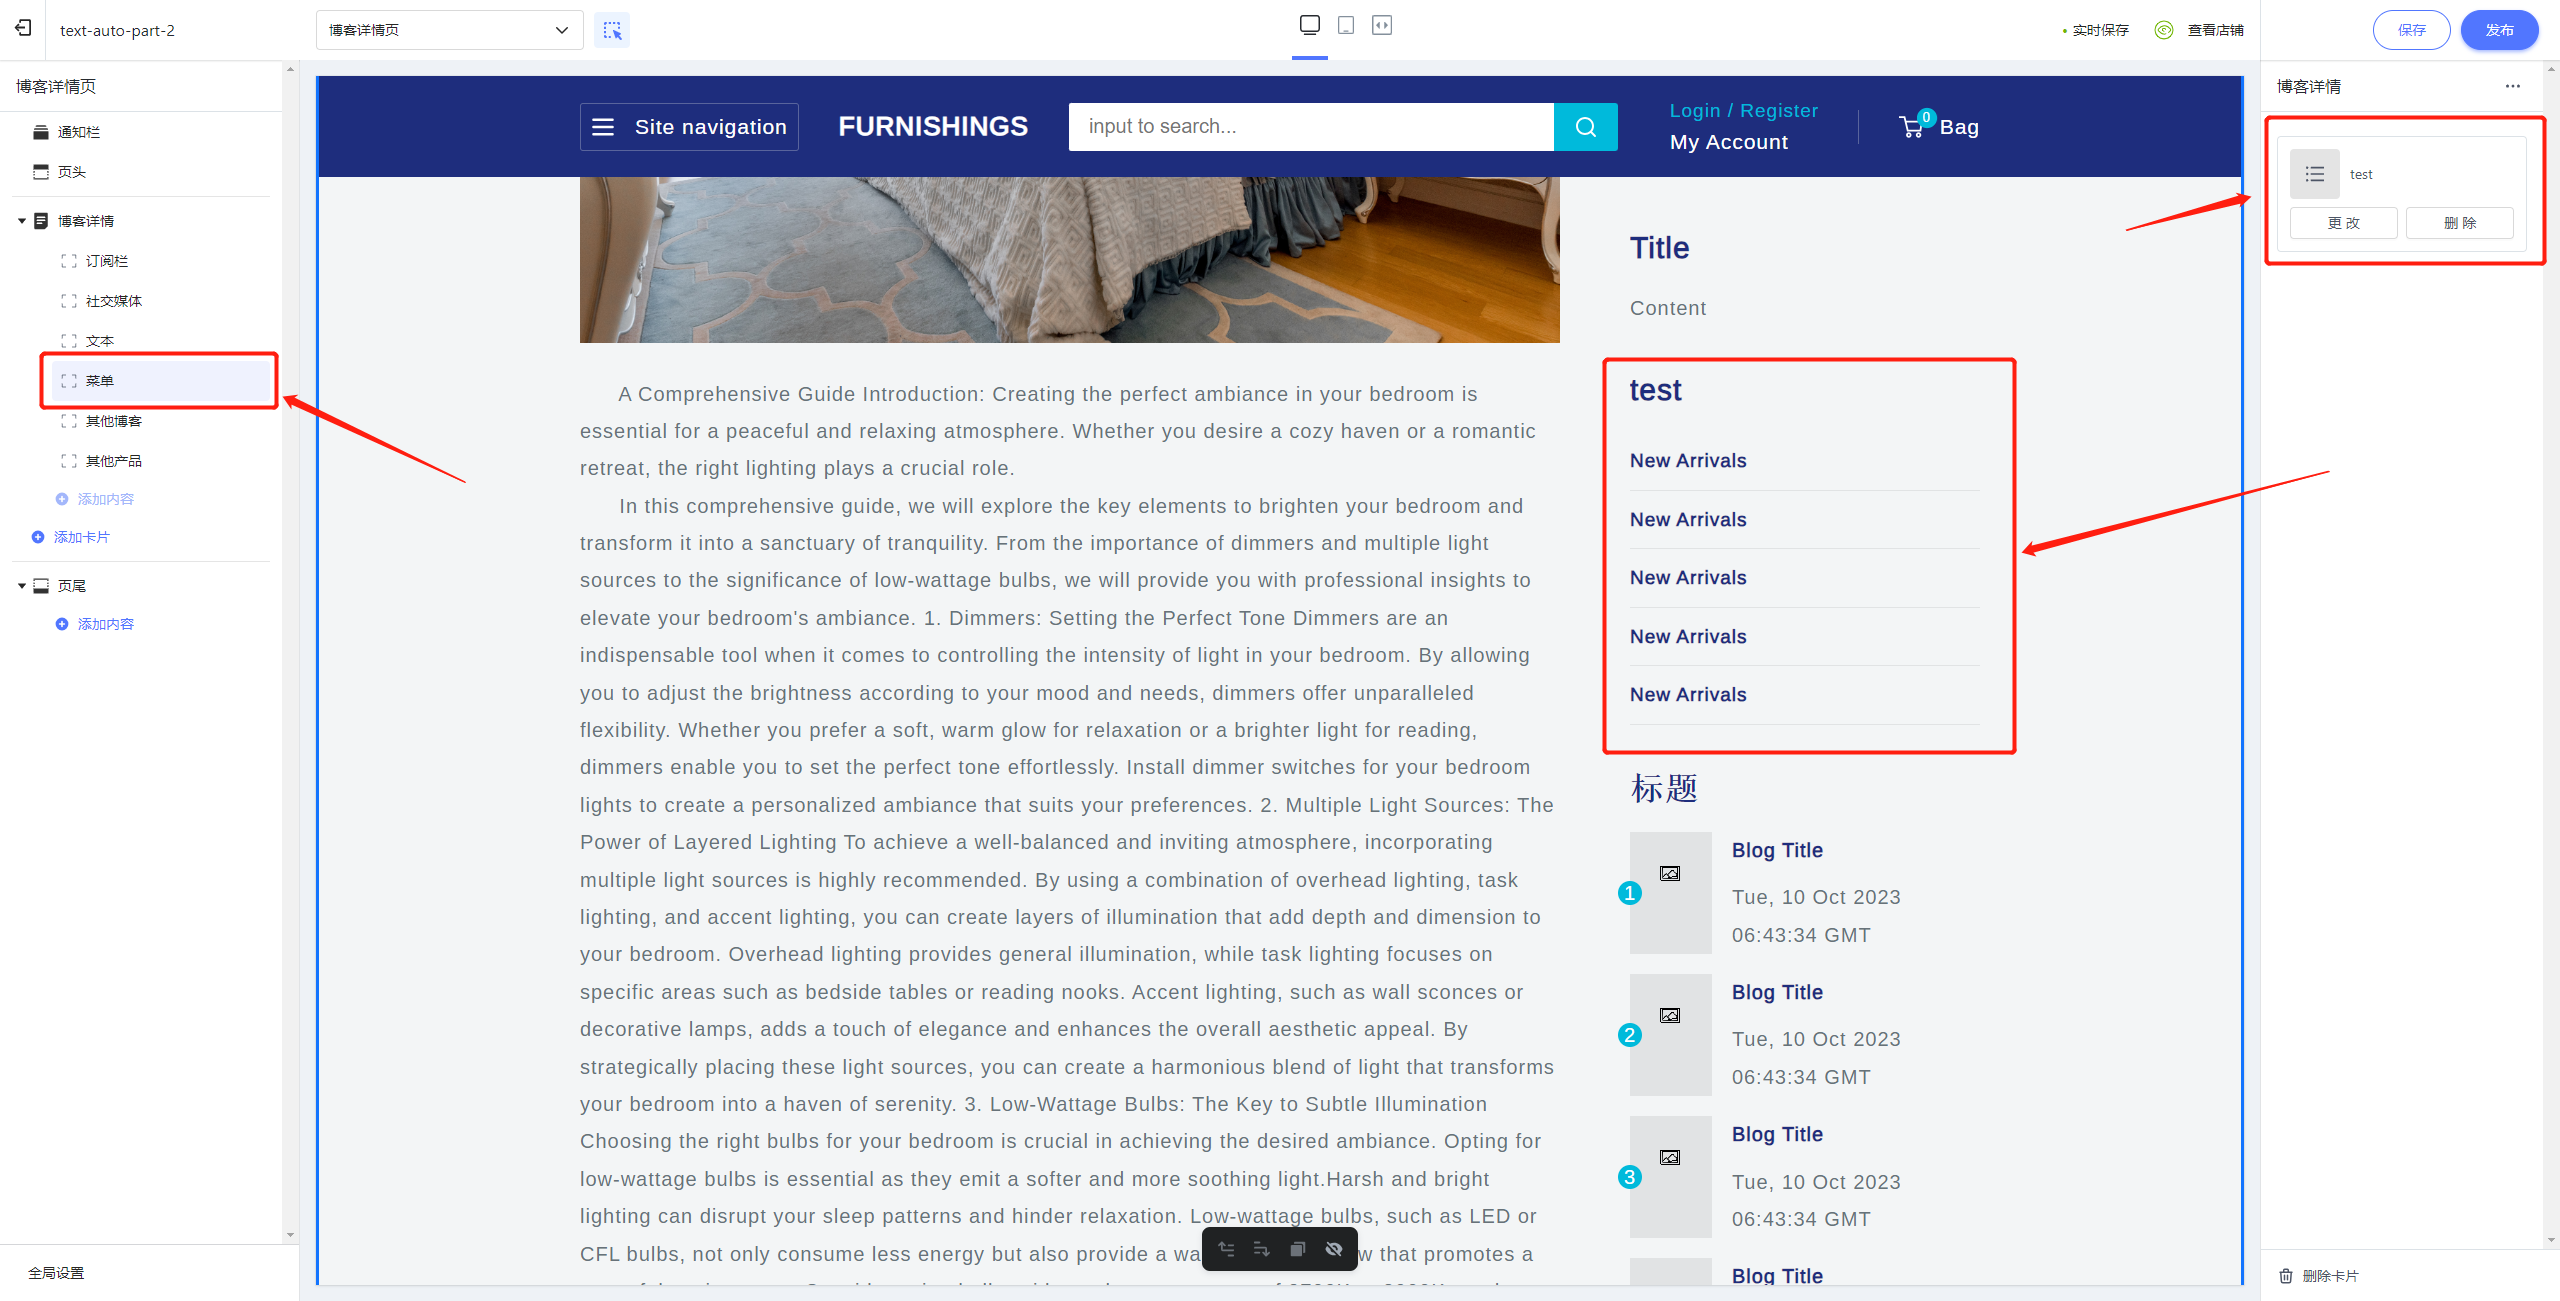Click the test menu list icon
The height and width of the screenshot is (1301, 2560).
(x=2315, y=174)
